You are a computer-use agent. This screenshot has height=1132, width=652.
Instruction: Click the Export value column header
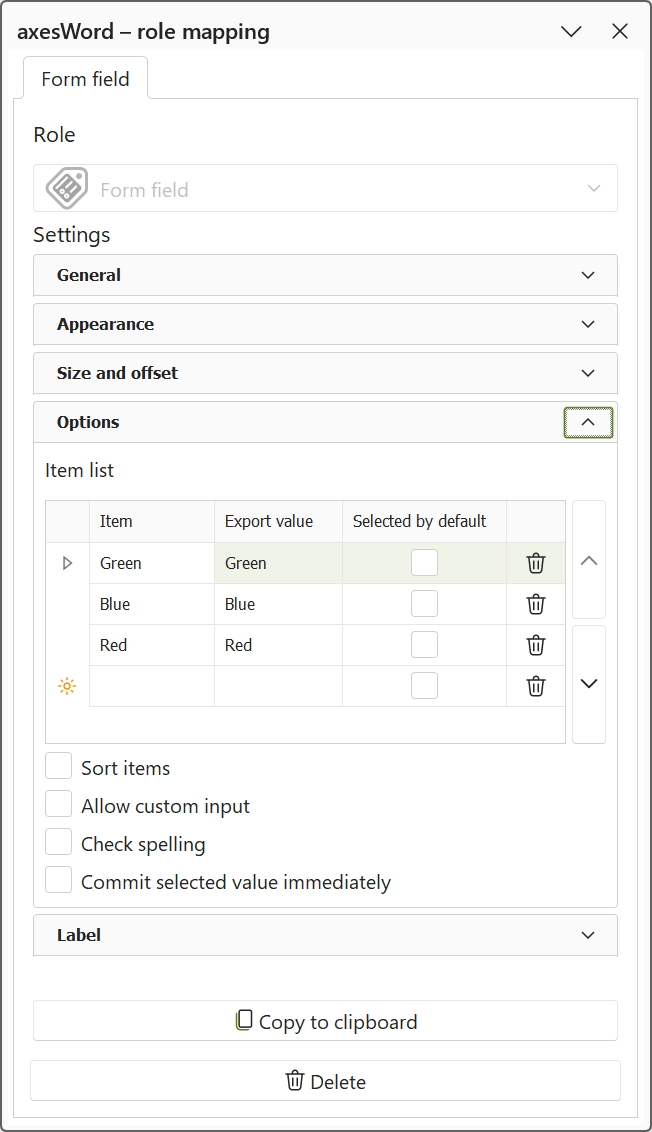[x=279, y=521]
